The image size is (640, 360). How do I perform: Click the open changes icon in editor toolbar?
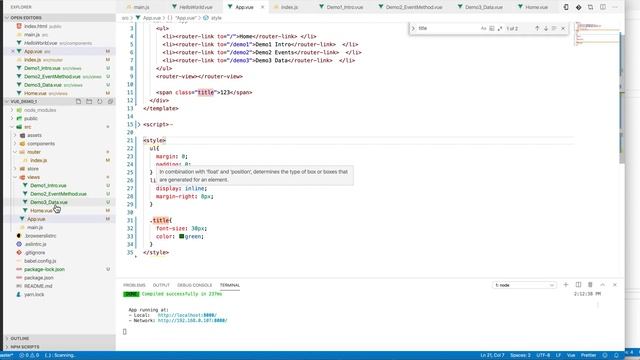(x=591, y=7)
